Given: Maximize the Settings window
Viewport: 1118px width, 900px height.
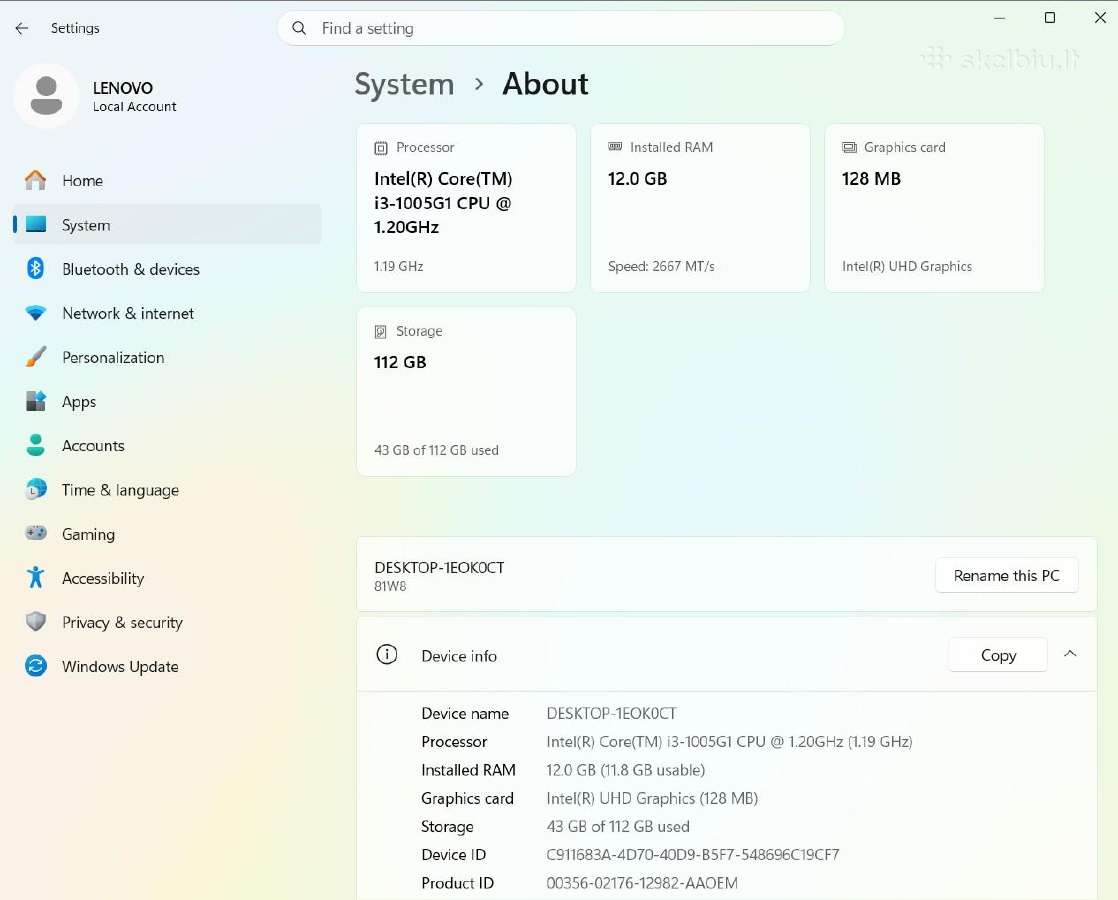Looking at the screenshot, I should [x=1050, y=18].
